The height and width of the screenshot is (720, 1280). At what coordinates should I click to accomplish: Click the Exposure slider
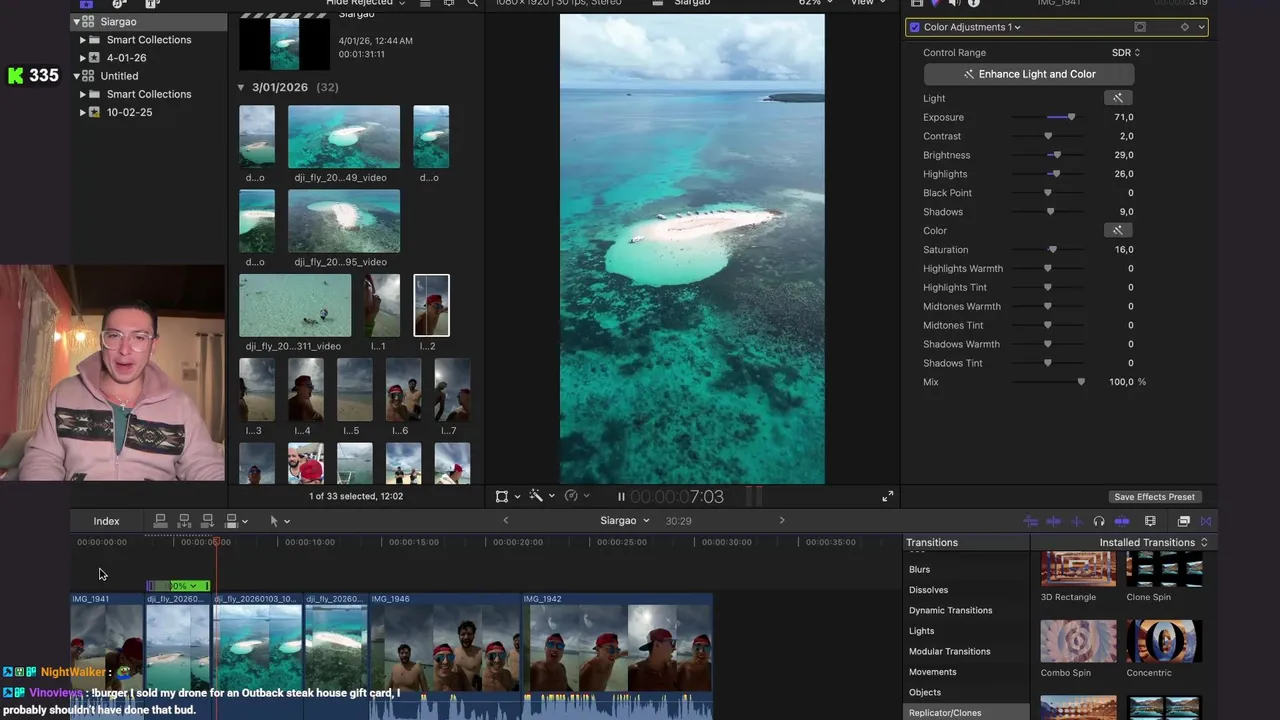click(1047, 117)
